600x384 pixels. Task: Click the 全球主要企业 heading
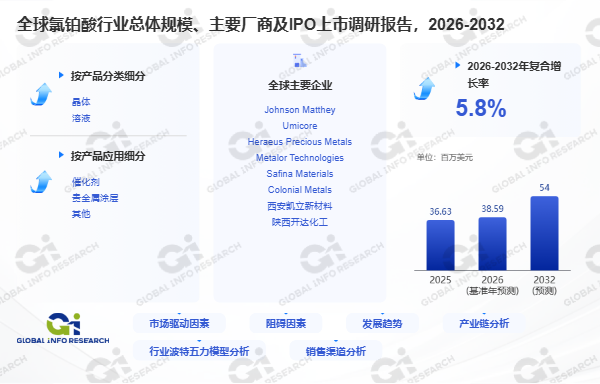pyautogui.click(x=300, y=85)
